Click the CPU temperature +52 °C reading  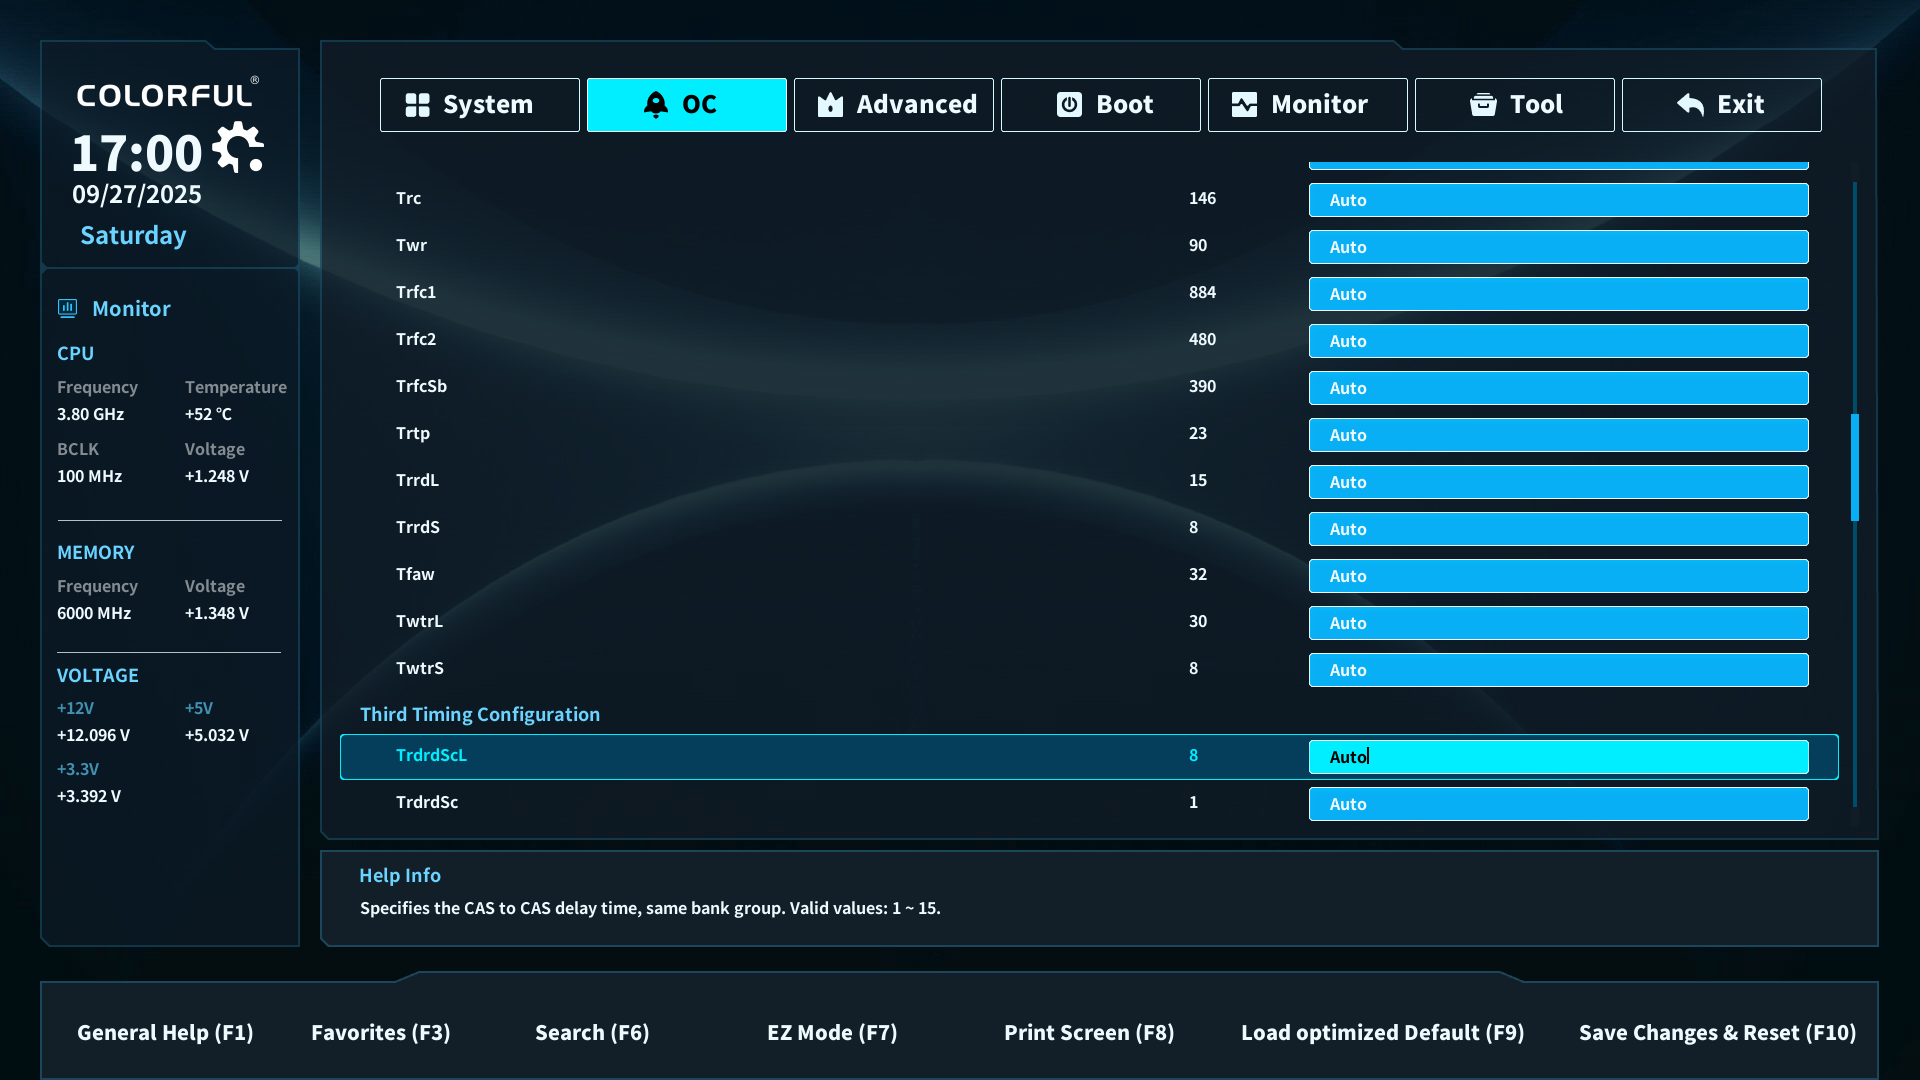click(208, 414)
